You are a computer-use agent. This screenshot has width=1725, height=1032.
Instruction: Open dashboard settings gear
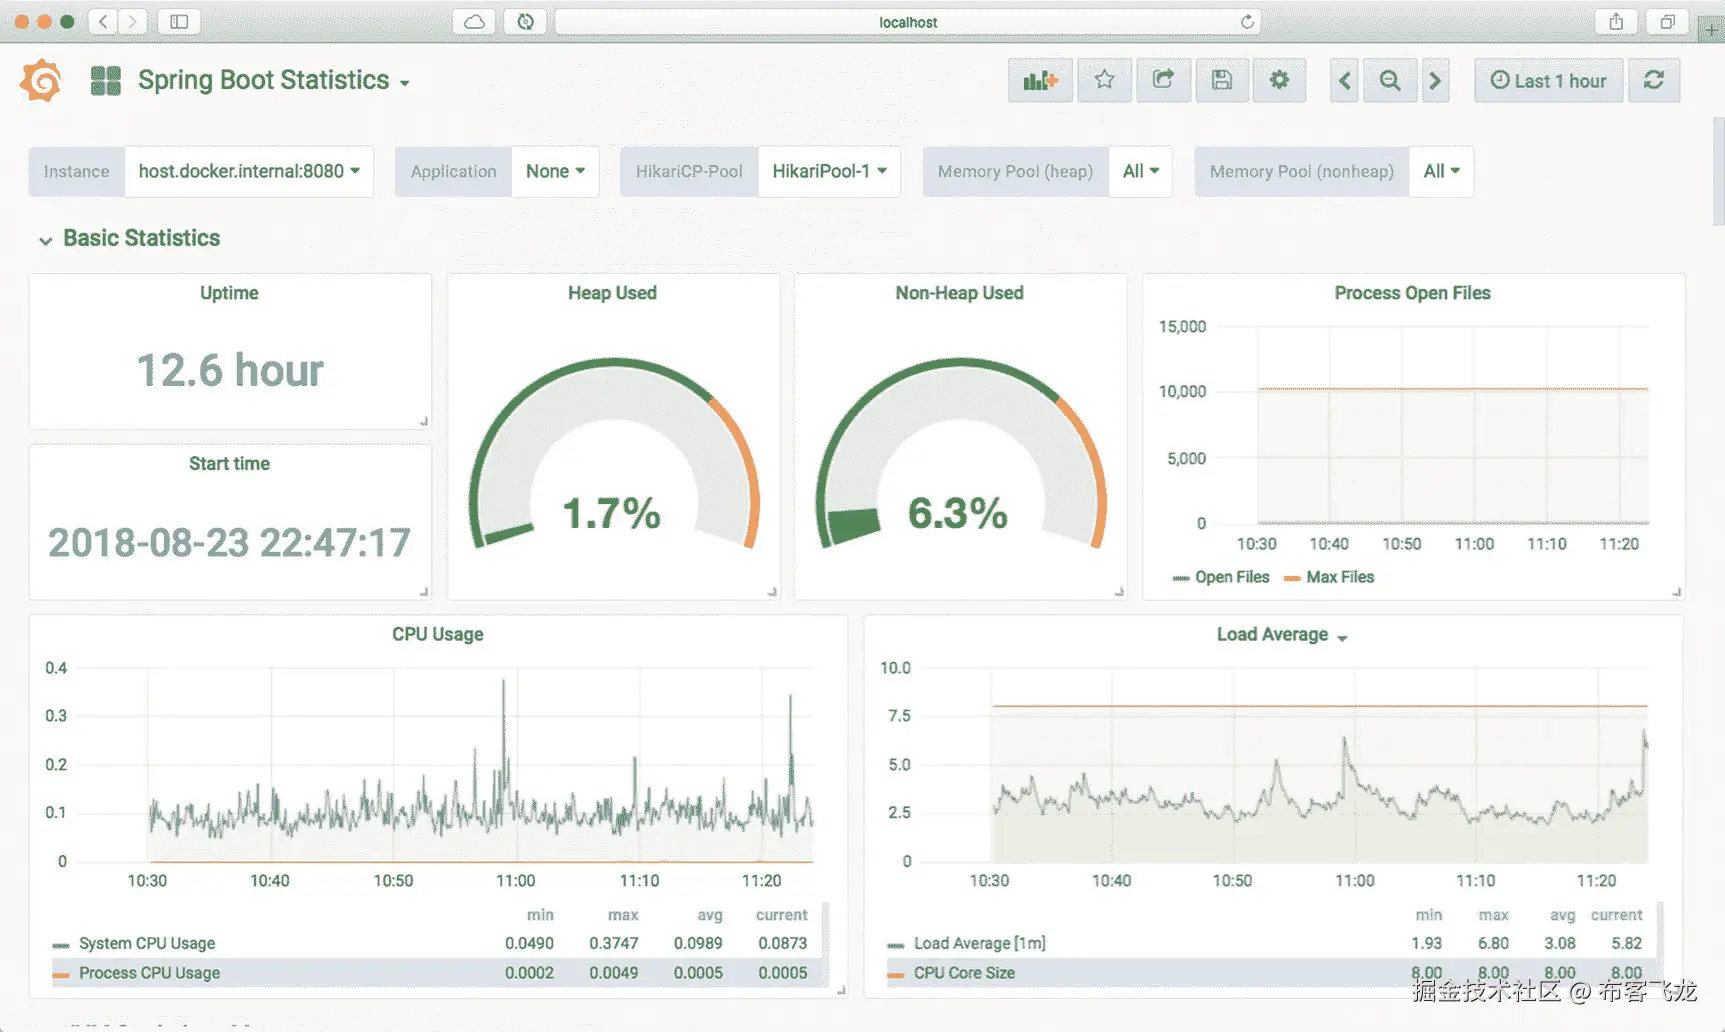click(x=1279, y=80)
